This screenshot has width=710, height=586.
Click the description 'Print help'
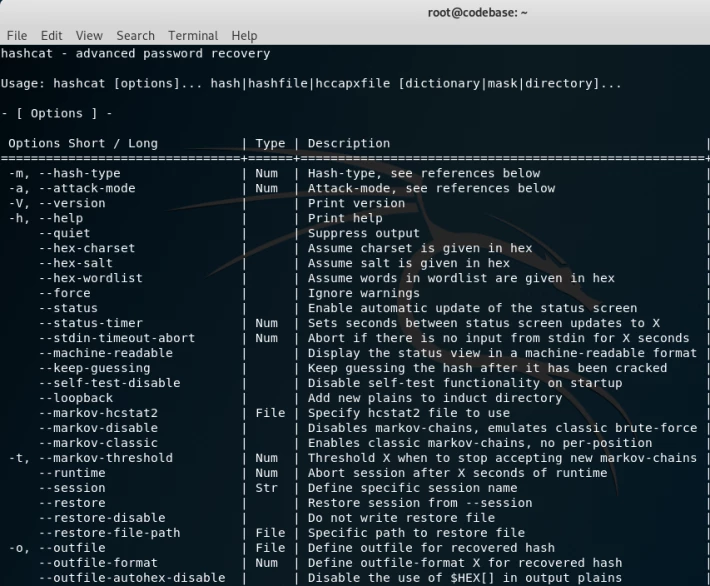point(345,218)
